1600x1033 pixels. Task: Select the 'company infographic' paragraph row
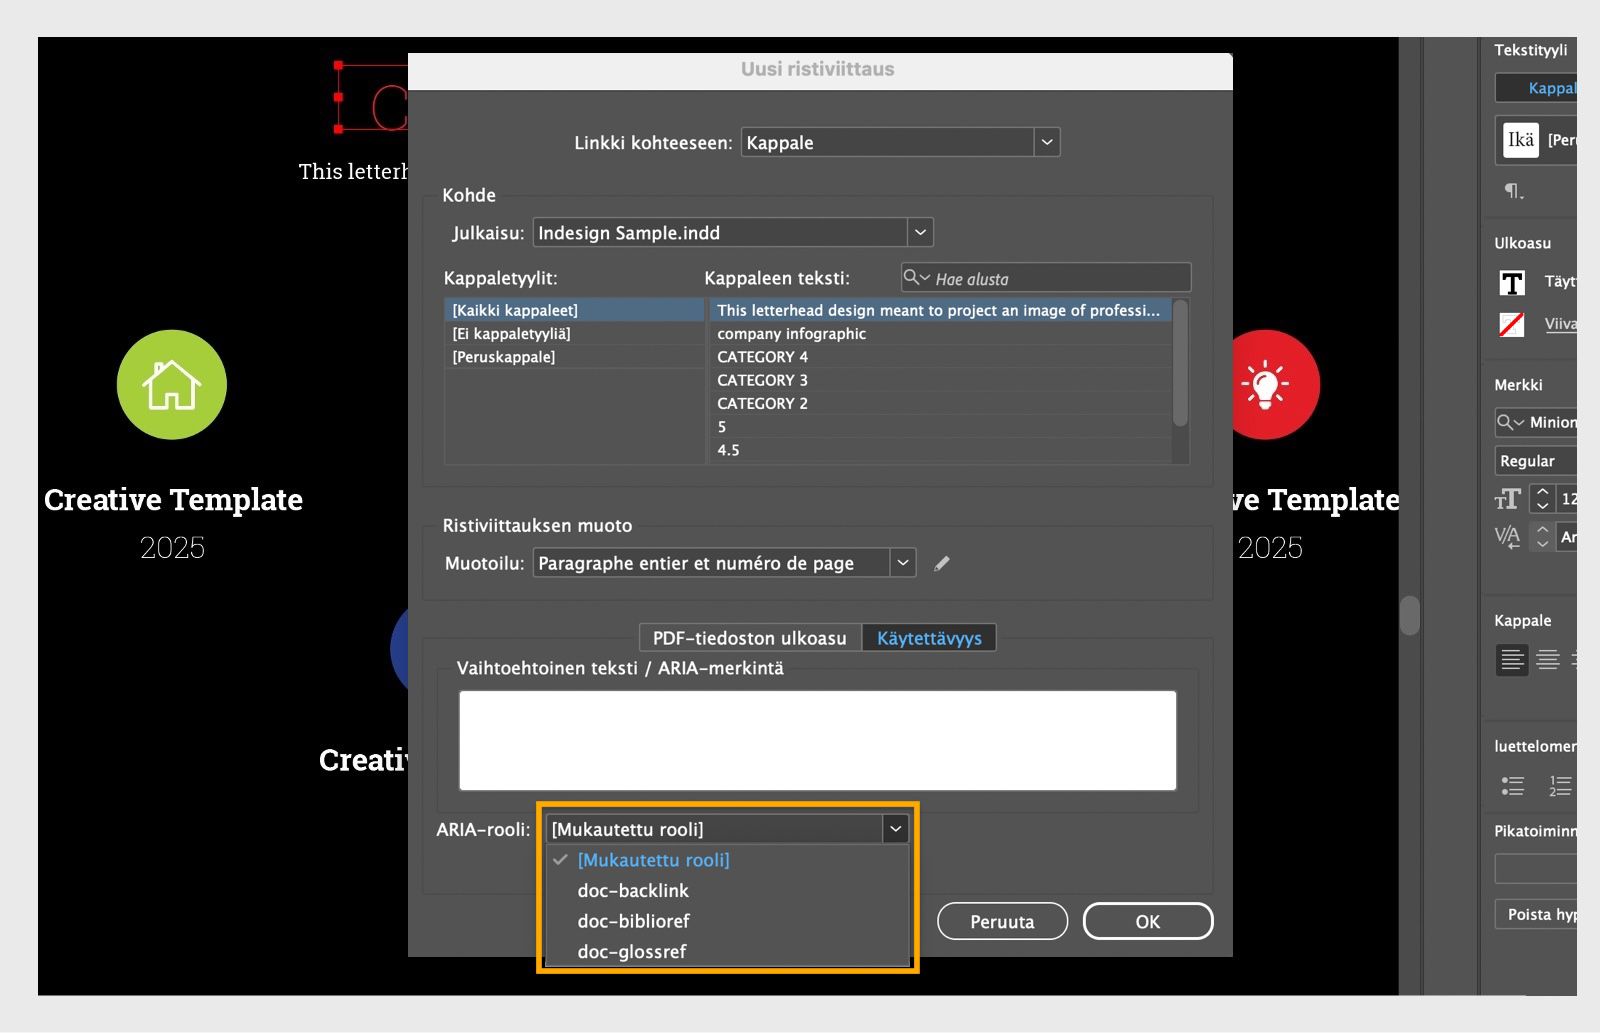coord(940,334)
